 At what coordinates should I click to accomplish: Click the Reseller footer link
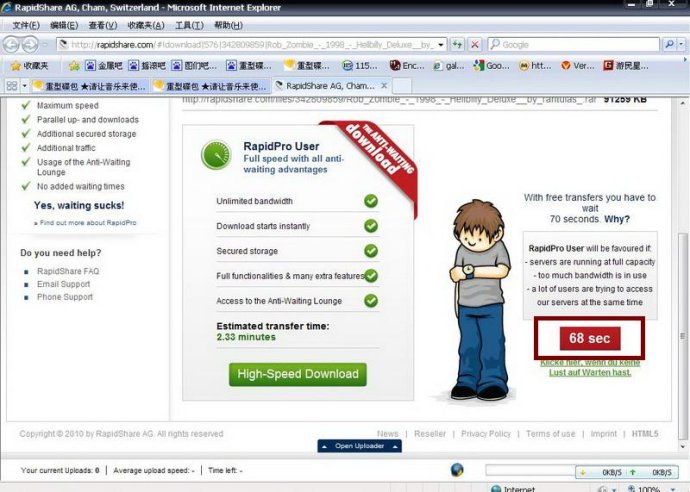[x=430, y=434]
